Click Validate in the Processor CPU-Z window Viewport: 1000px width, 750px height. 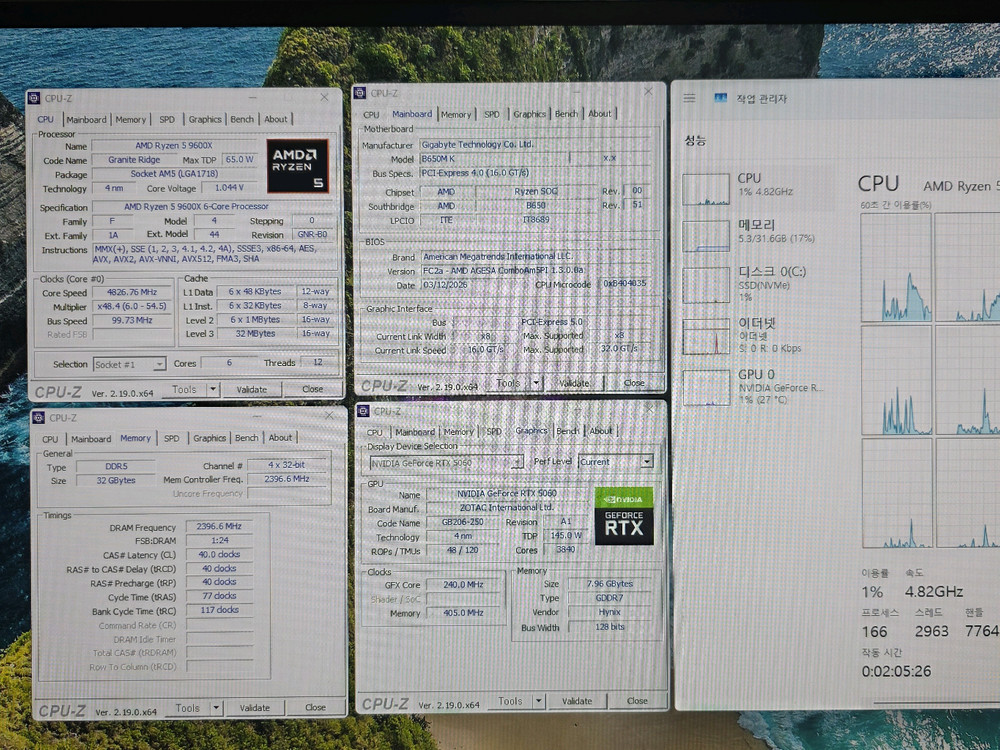click(x=252, y=389)
